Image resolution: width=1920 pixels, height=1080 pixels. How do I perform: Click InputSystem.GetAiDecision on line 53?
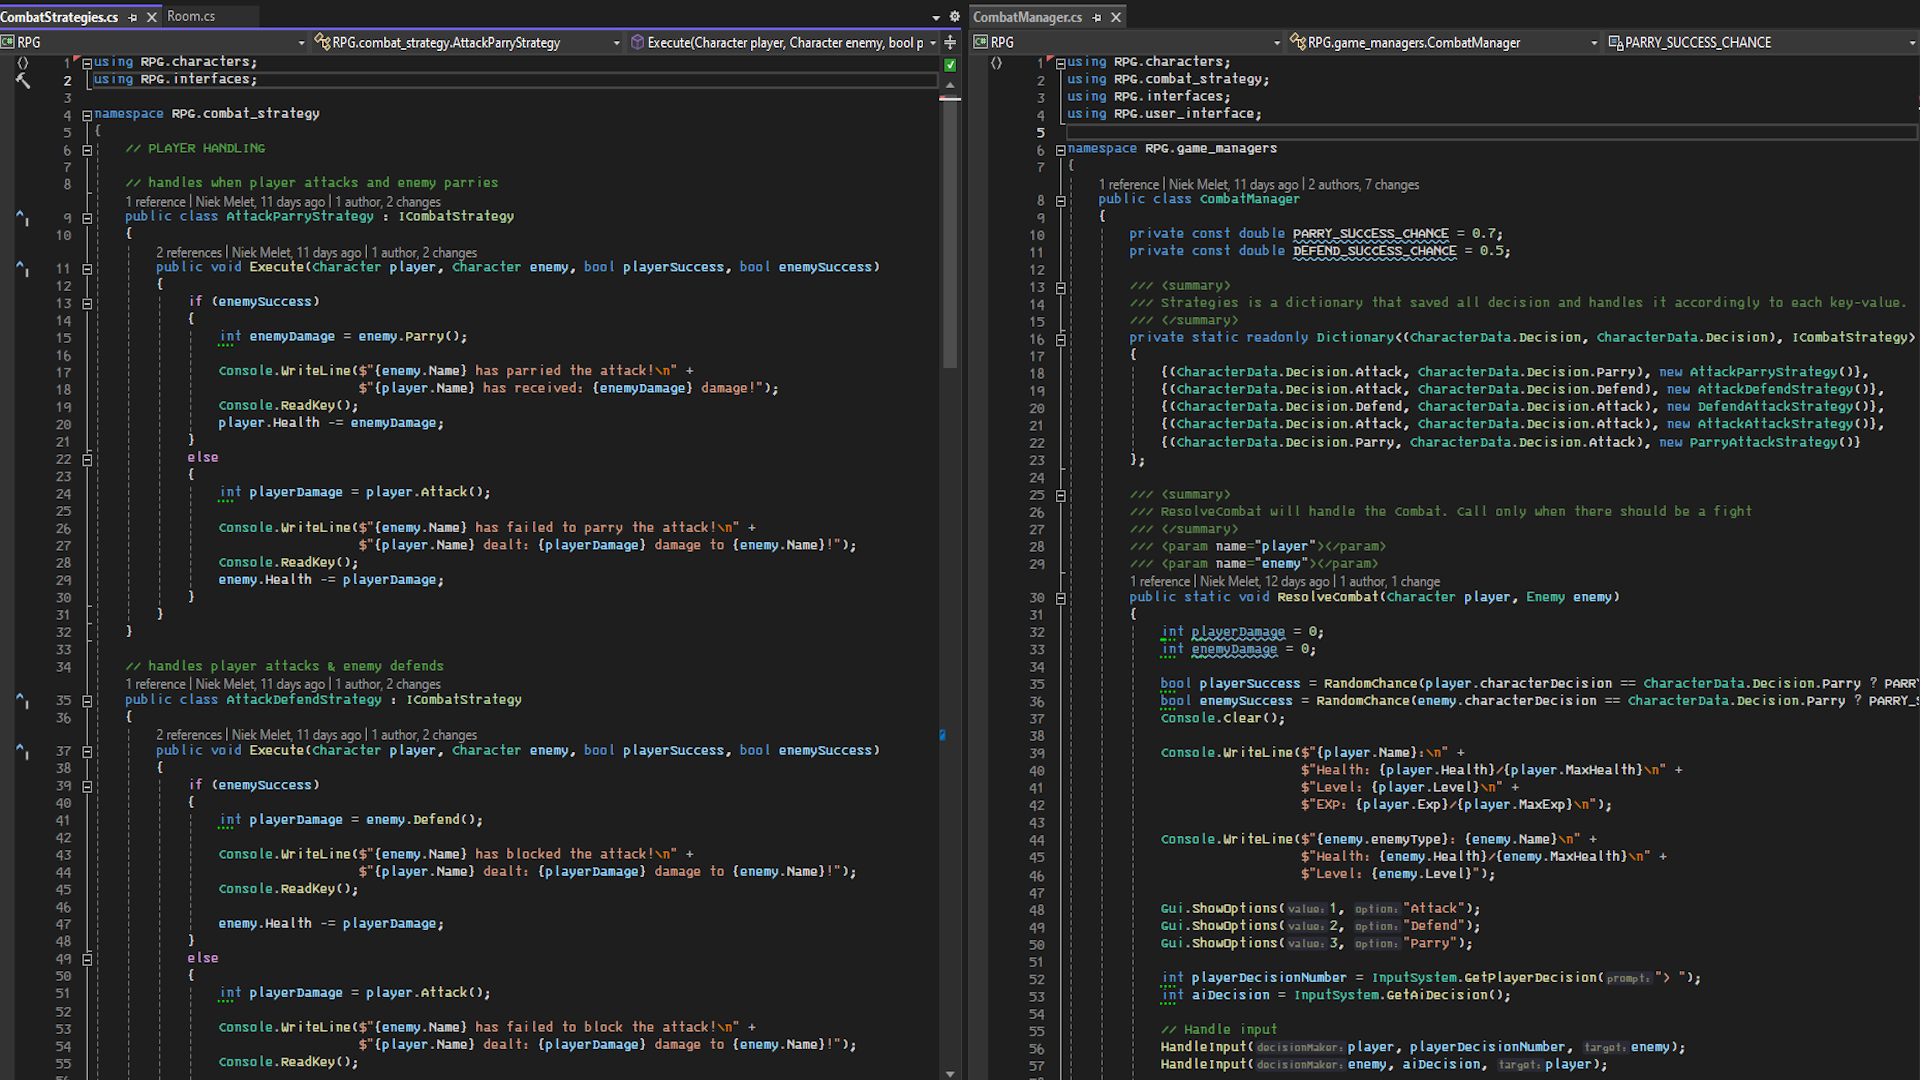click(x=1391, y=995)
